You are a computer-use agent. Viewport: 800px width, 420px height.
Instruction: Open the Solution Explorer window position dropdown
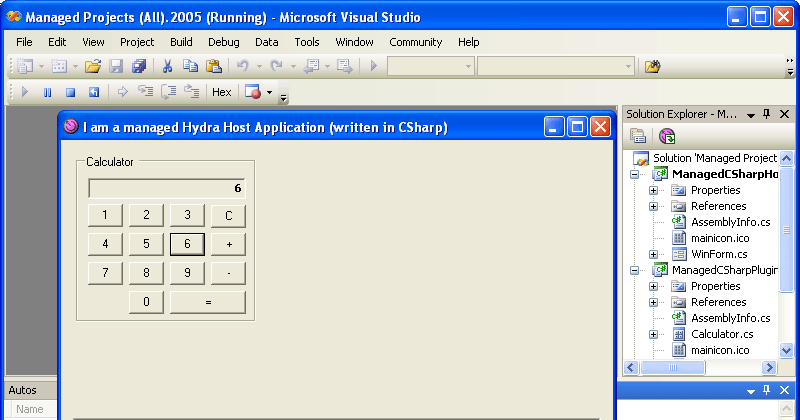tap(751, 115)
